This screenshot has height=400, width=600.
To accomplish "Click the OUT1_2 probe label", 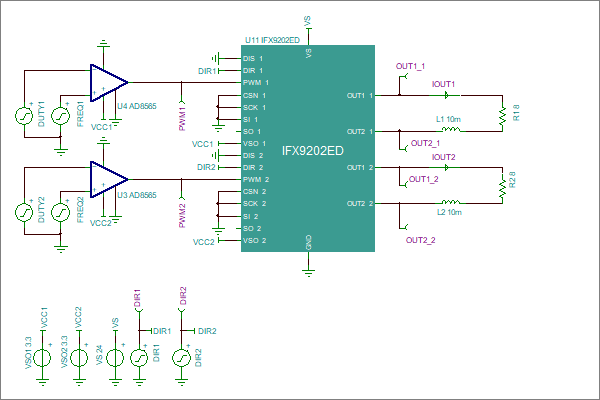I will [423, 179].
